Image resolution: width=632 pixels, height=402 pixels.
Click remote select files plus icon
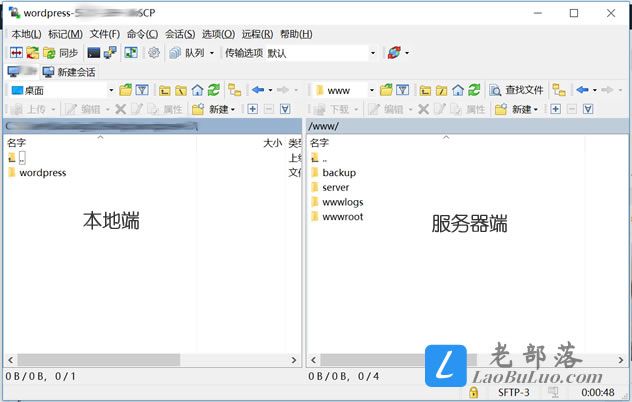click(555, 109)
